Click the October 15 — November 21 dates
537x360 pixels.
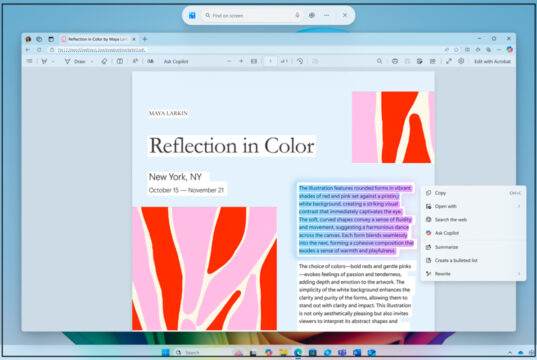186,190
